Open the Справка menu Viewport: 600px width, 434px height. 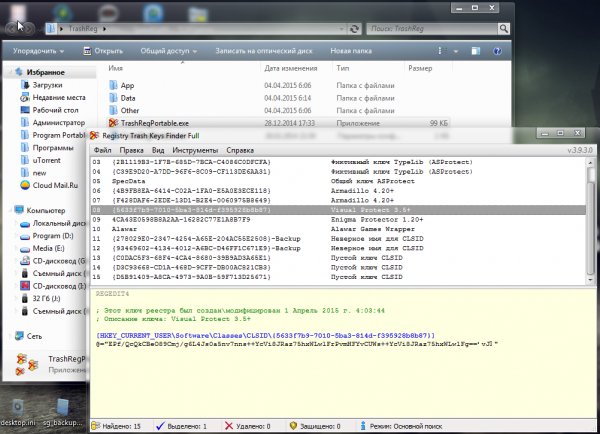pyautogui.click(x=240, y=150)
